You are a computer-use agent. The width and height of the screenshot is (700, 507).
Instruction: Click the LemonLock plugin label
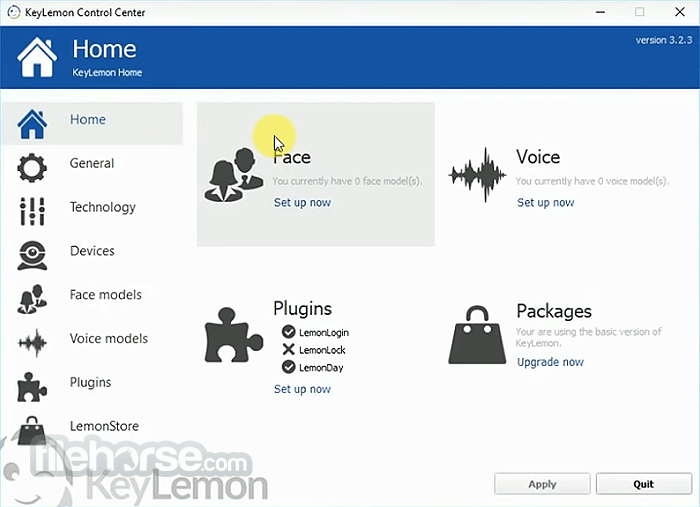[322, 350]
